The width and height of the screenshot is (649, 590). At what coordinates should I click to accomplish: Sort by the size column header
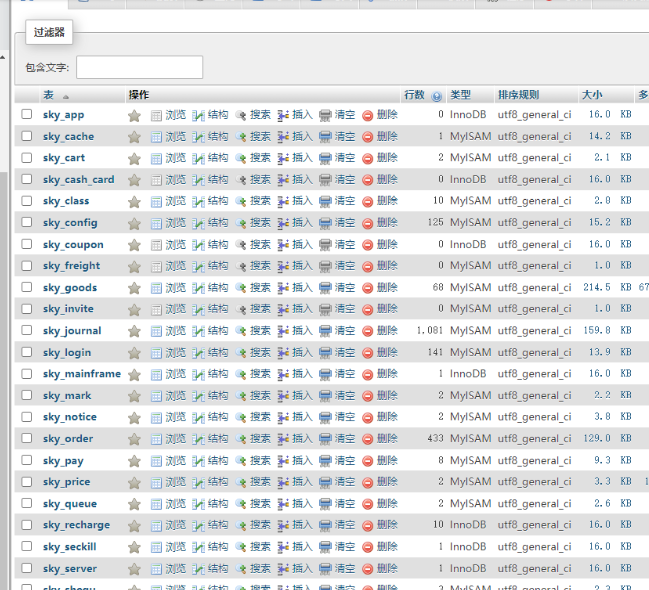pyautogui.click(x=592, y=95)
